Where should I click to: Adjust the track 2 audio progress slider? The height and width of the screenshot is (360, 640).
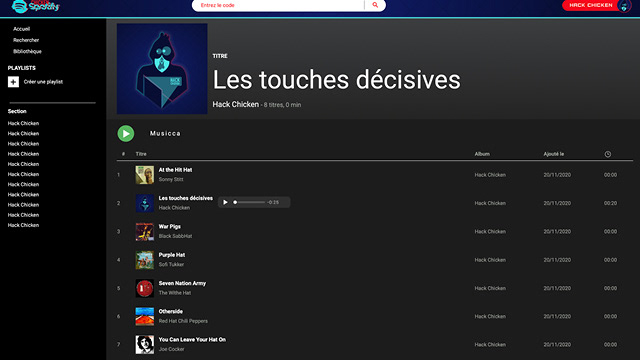click(249, 202)
